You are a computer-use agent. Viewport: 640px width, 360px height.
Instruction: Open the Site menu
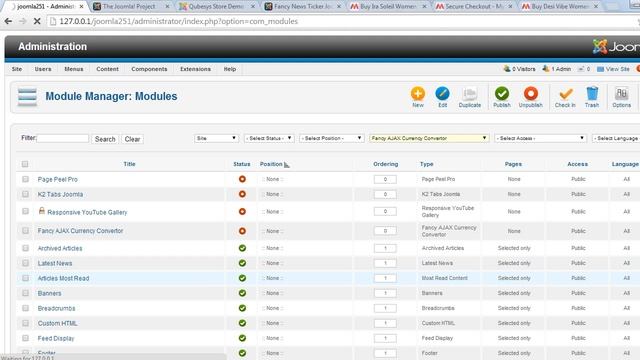[17, 69]
